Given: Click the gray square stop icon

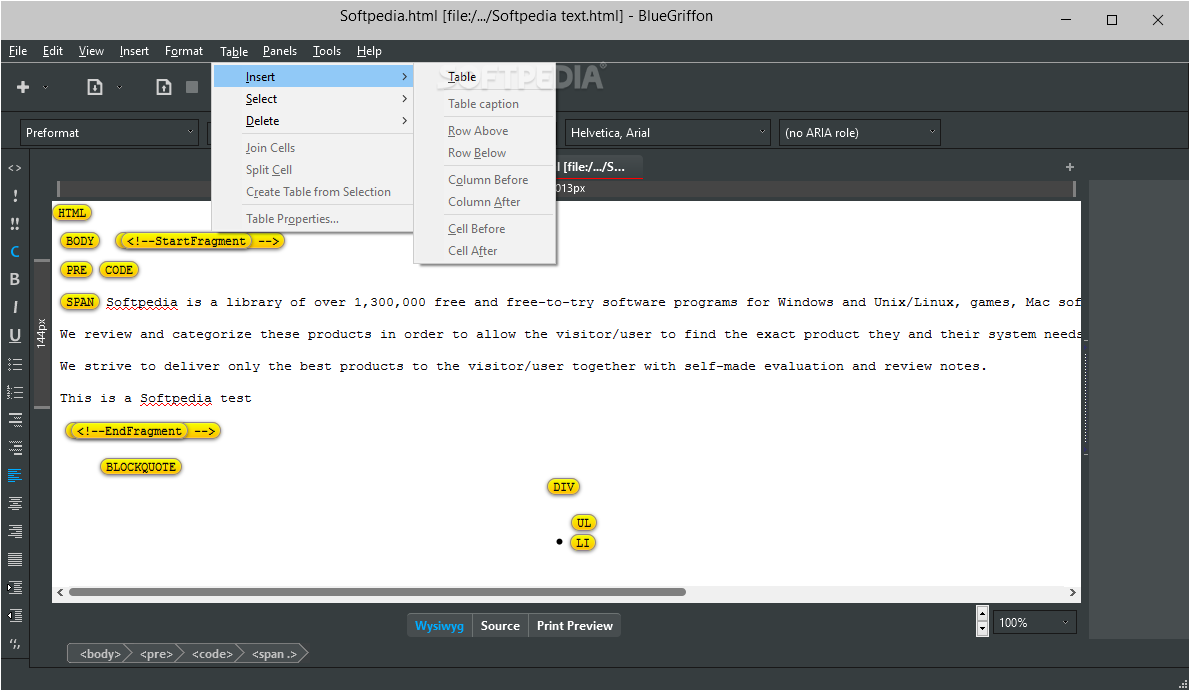Looking at the screenshot, I should [192, 87].
